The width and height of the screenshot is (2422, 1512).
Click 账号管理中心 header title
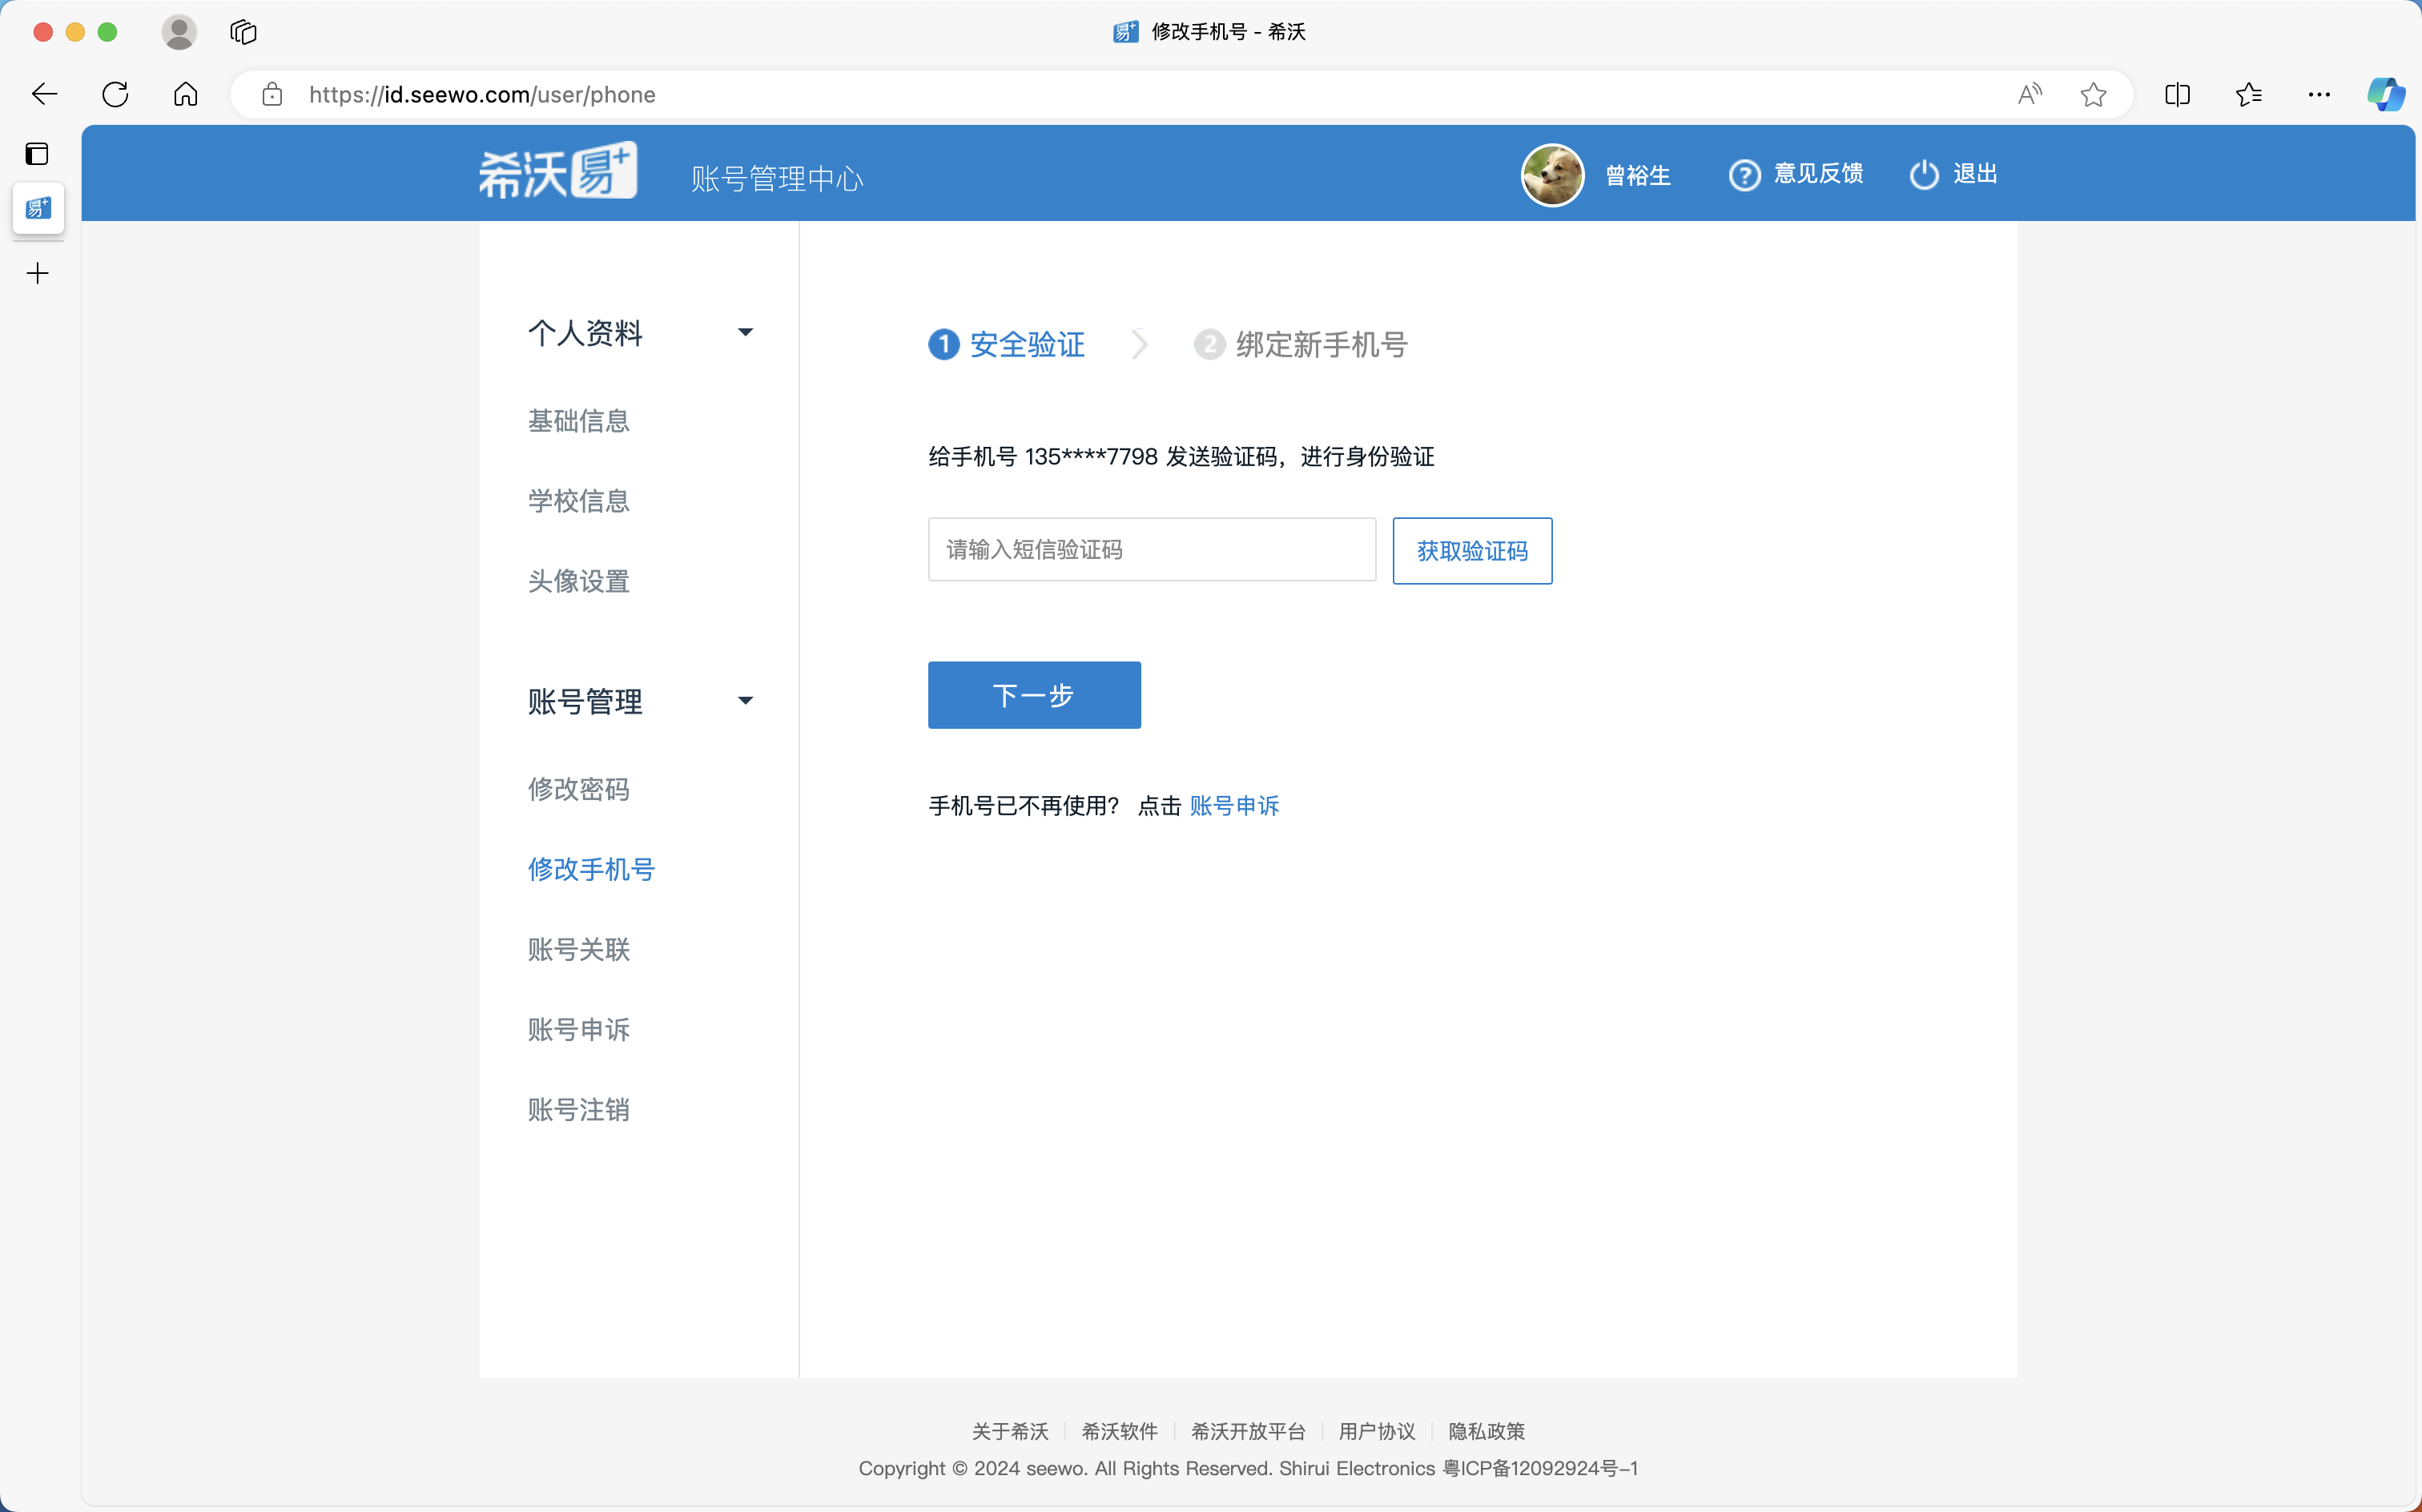point(777,179)
